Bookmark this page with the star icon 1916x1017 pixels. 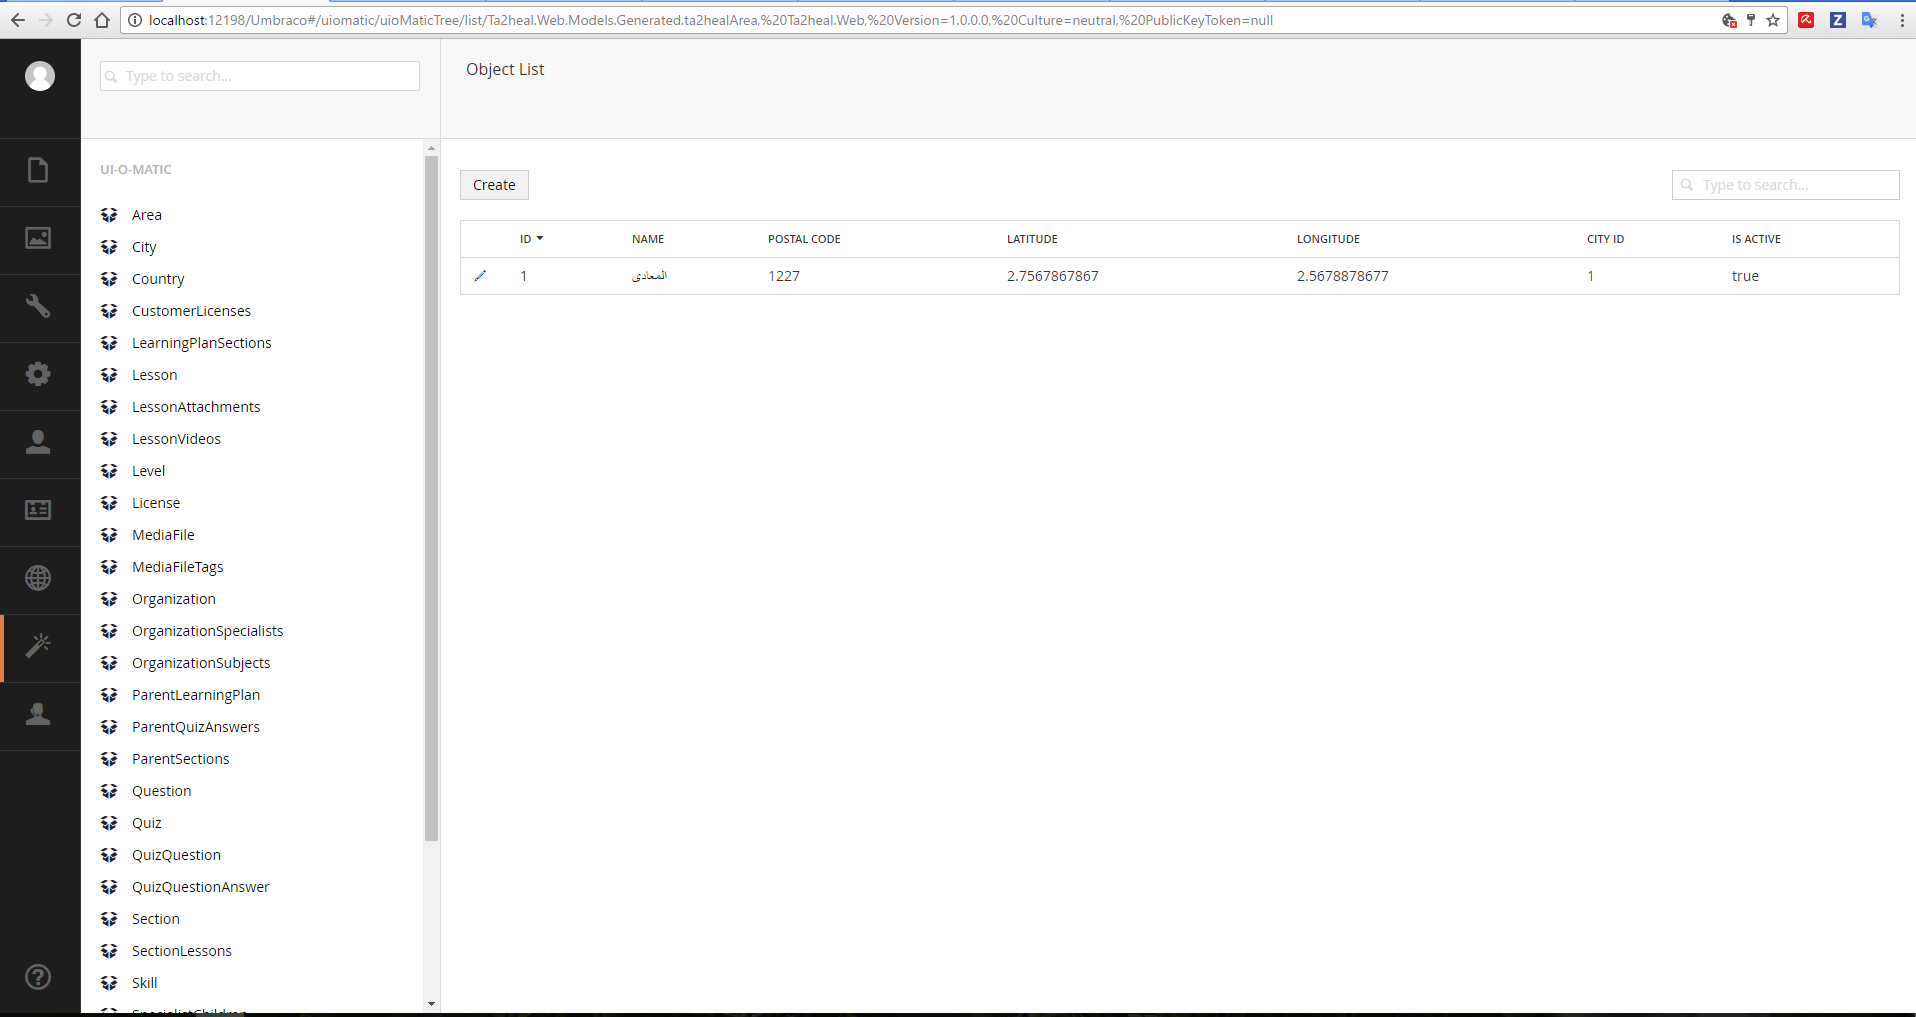coord(1773,20)
